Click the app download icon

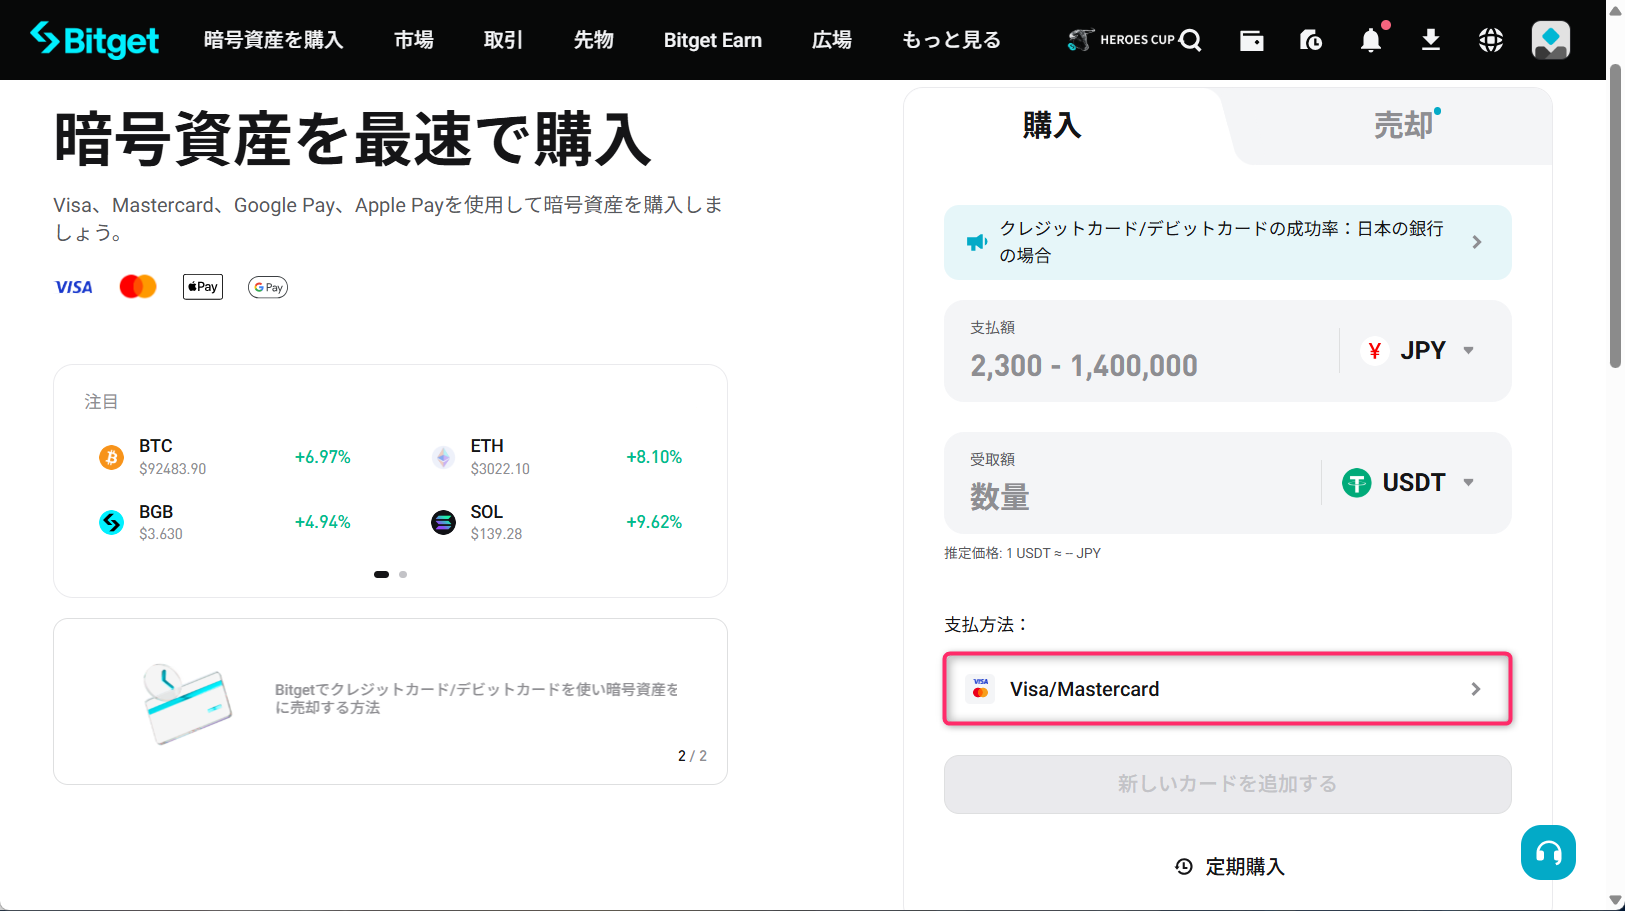[1430, 40]
